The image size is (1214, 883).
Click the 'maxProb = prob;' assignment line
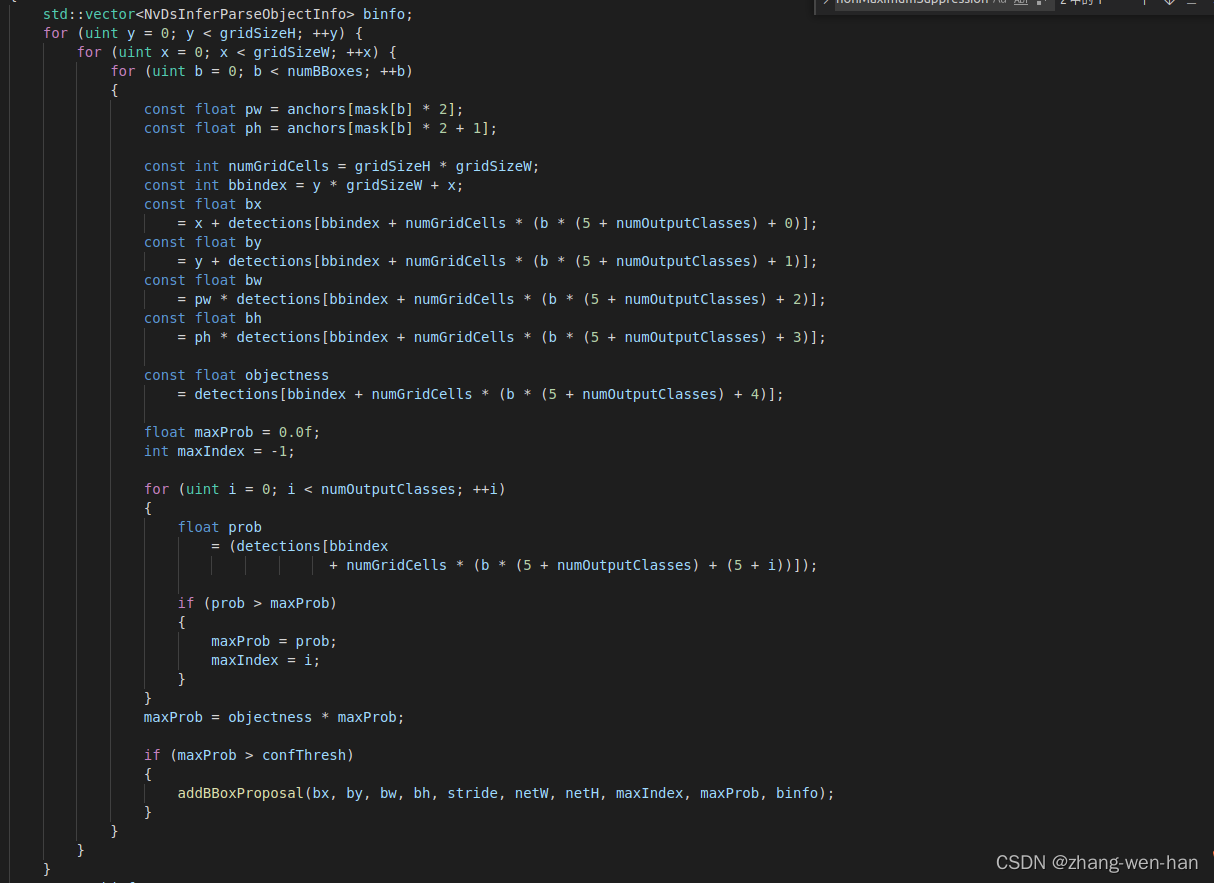point(274,641)
